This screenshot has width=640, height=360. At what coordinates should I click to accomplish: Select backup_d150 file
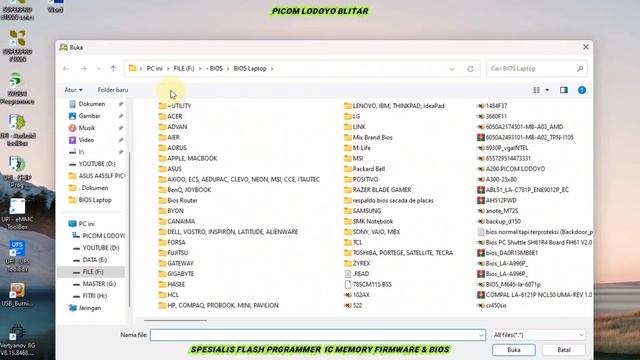[503, 221]
